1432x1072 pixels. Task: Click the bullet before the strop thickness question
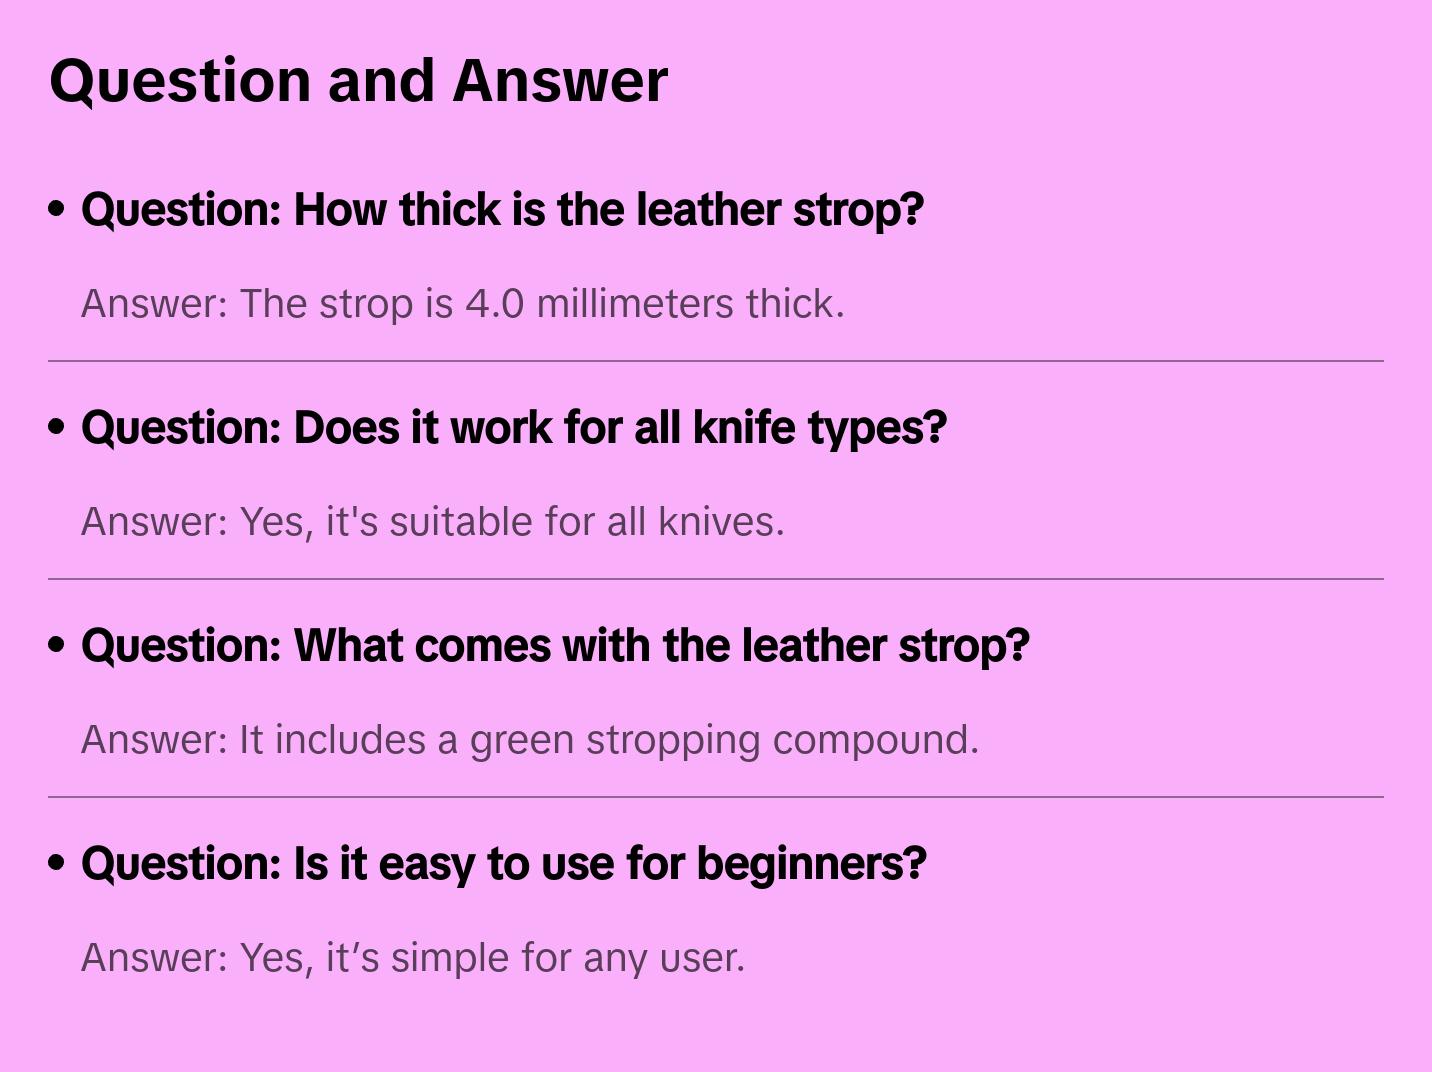57,210
